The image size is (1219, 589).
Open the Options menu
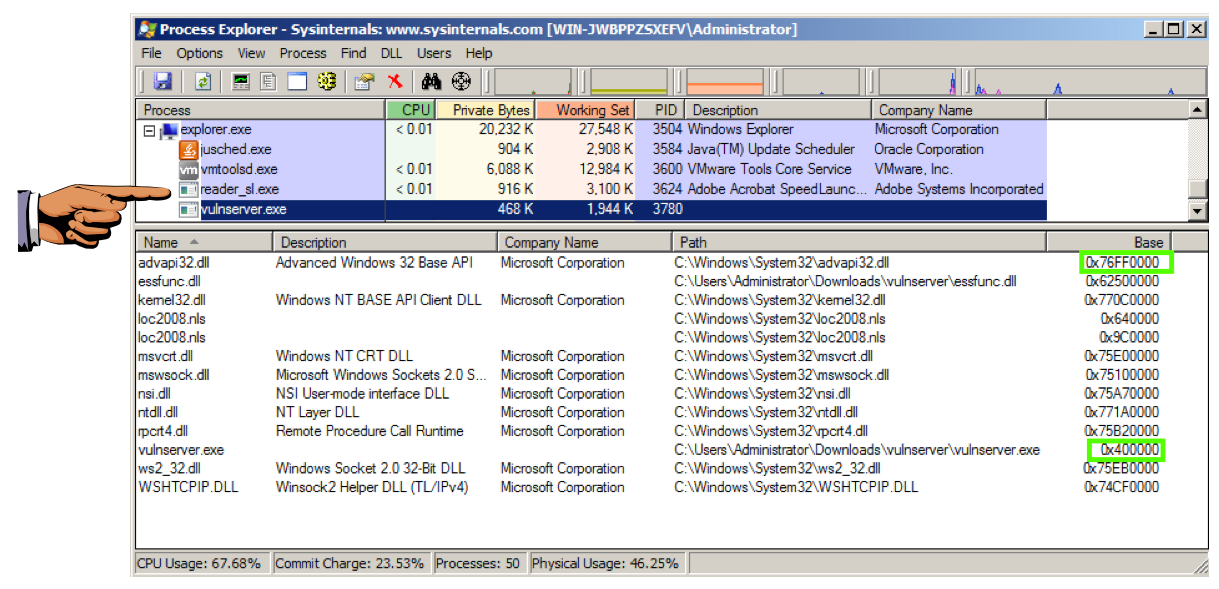point(200,53)
